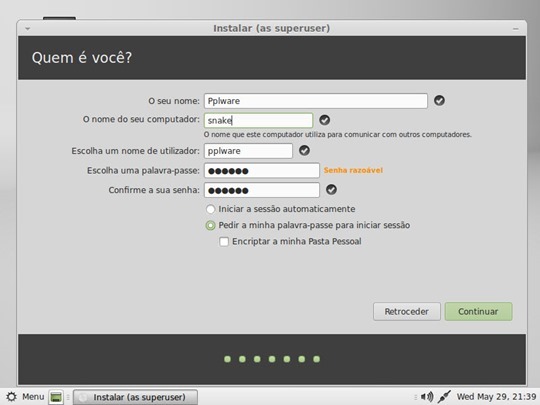Open the Menu button in the panel
The height and width of the screenshot is (405, 540).
(x=25, y=397)
